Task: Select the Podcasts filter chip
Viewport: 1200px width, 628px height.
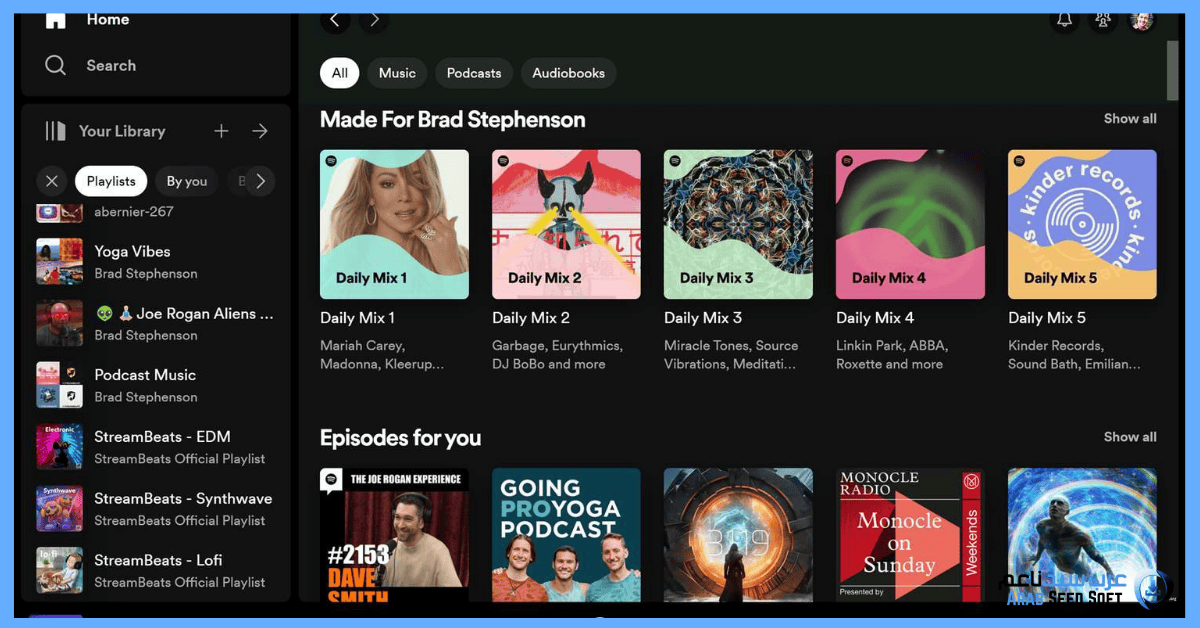Action: pyautogui.click(x=474, y=73)
